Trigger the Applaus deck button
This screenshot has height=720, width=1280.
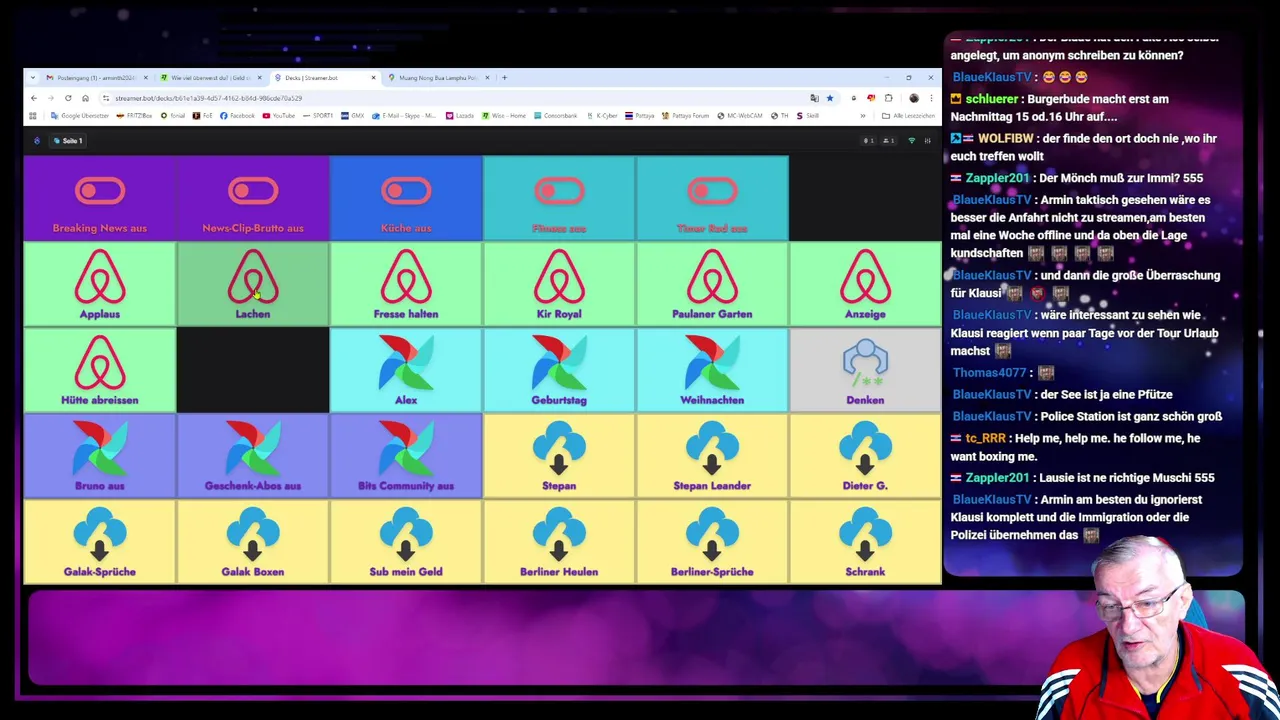(x=100, y=285)
